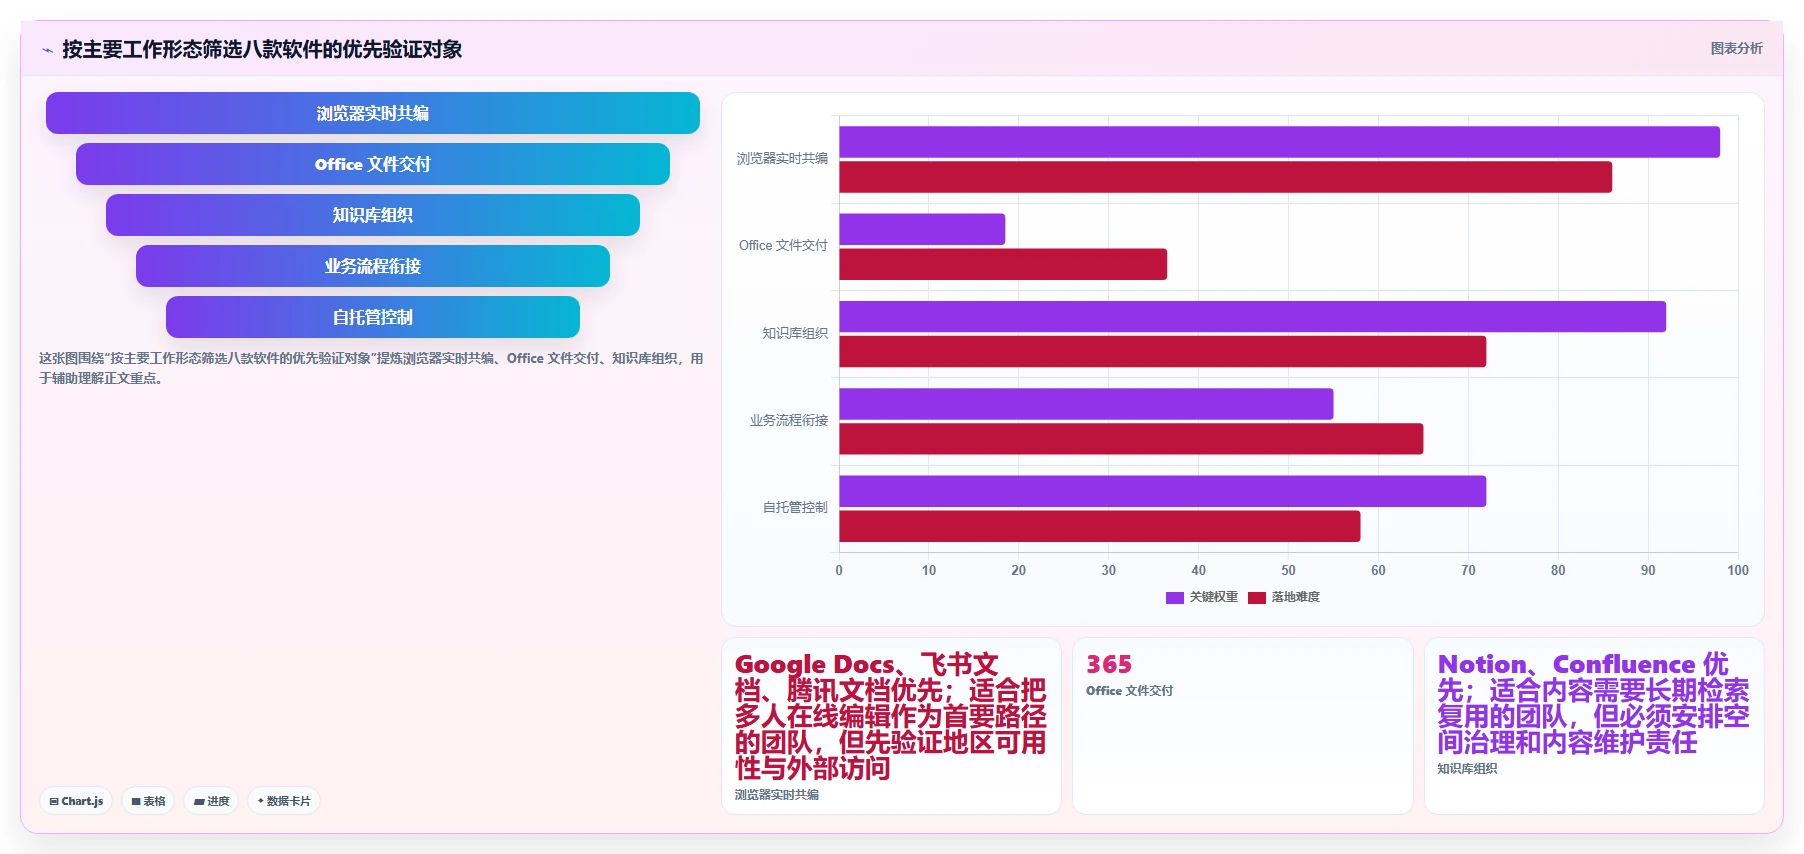Click the red 落地难度 bar for 浏览器实时共编

[x=1225, y=177]
